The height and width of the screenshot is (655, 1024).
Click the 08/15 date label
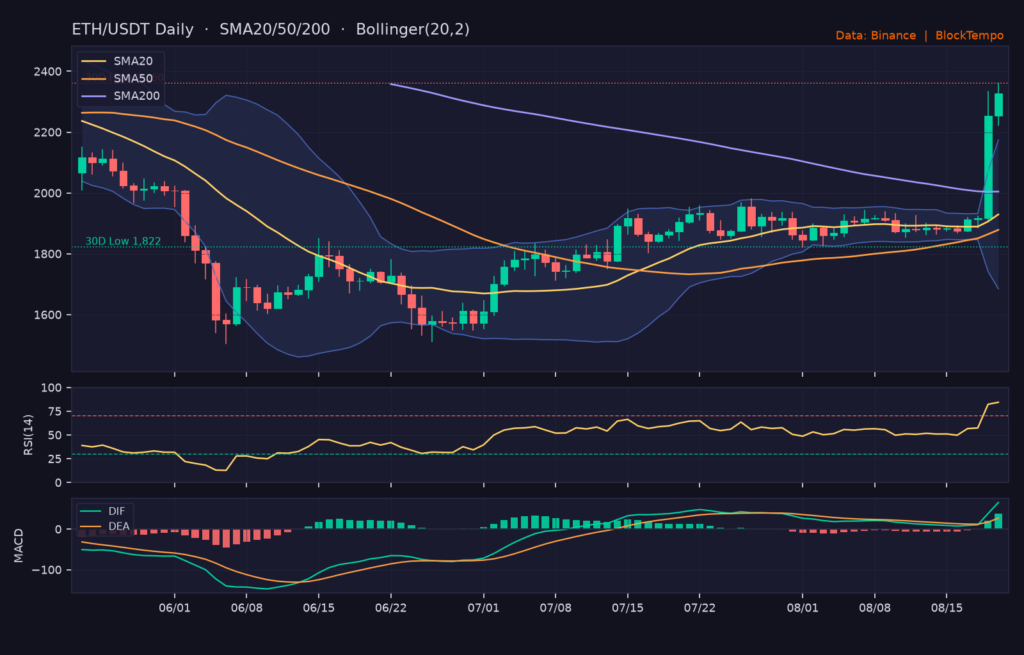click(947, 608)
